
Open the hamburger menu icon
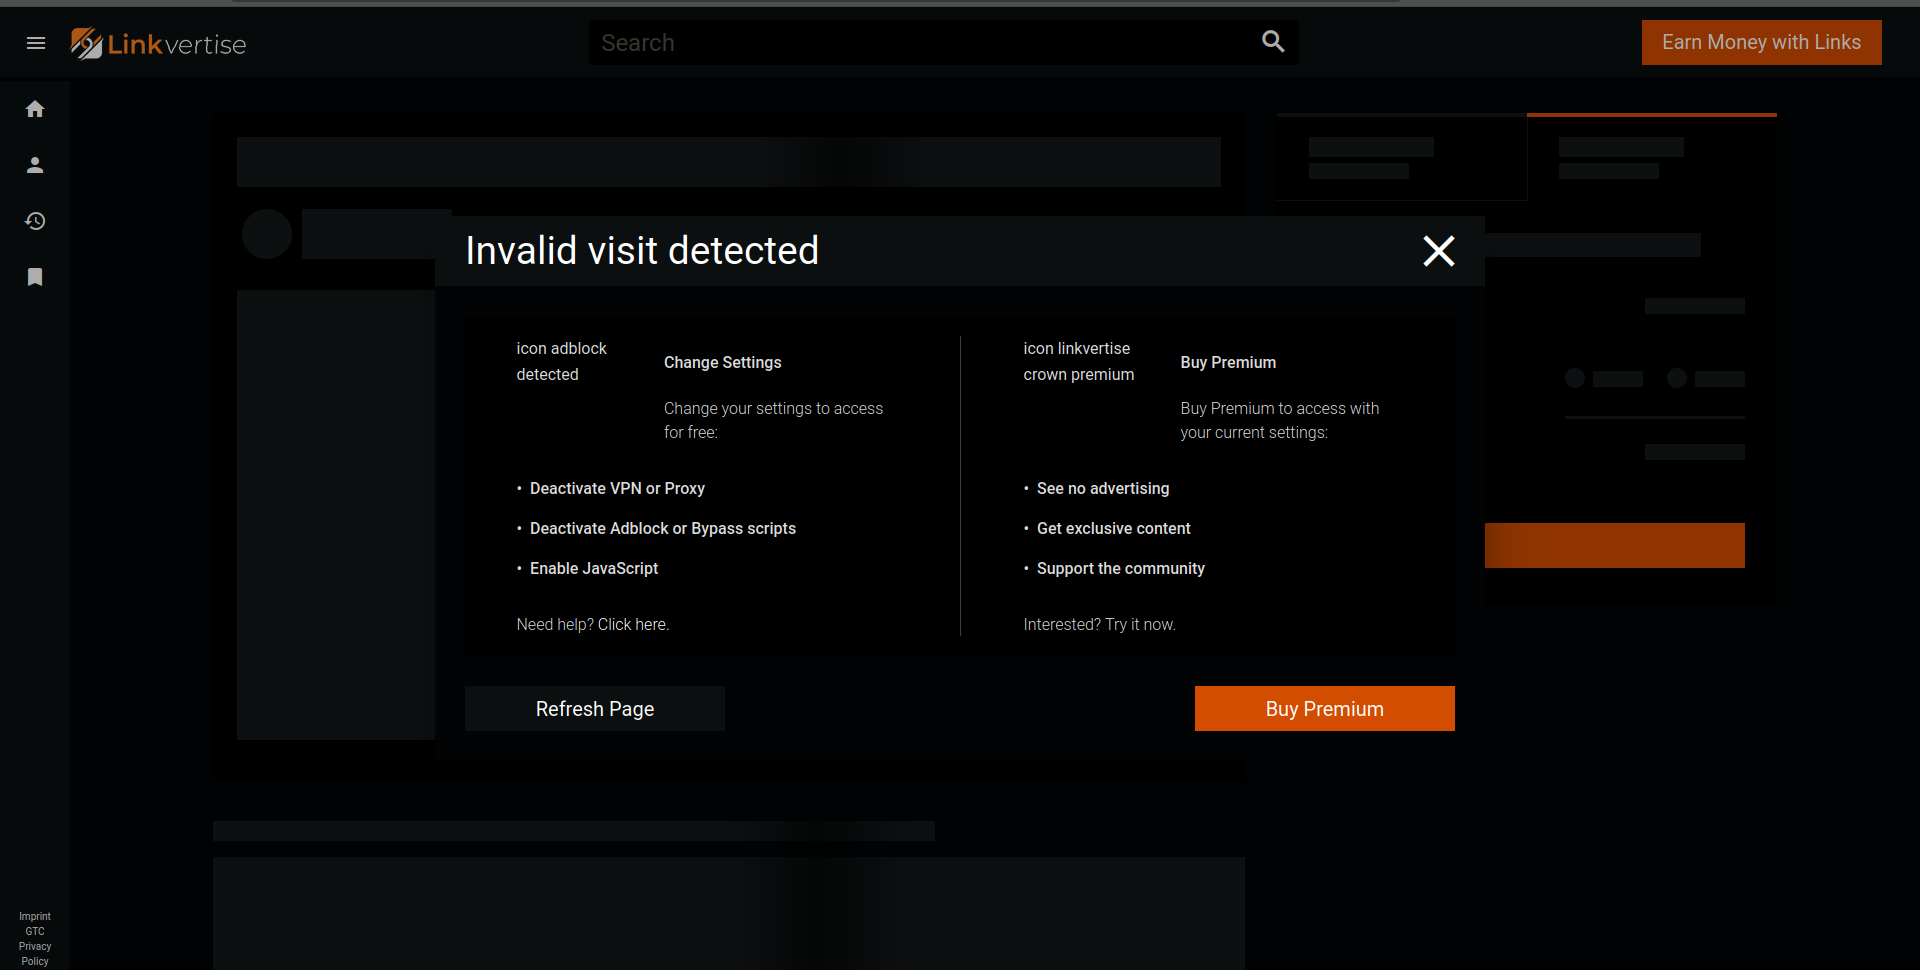[x=36, y=43]
